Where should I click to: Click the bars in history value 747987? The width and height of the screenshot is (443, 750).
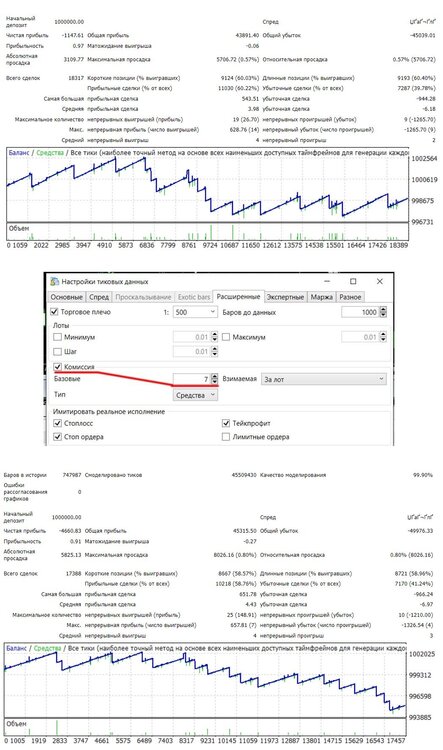(x=72, y=475)
